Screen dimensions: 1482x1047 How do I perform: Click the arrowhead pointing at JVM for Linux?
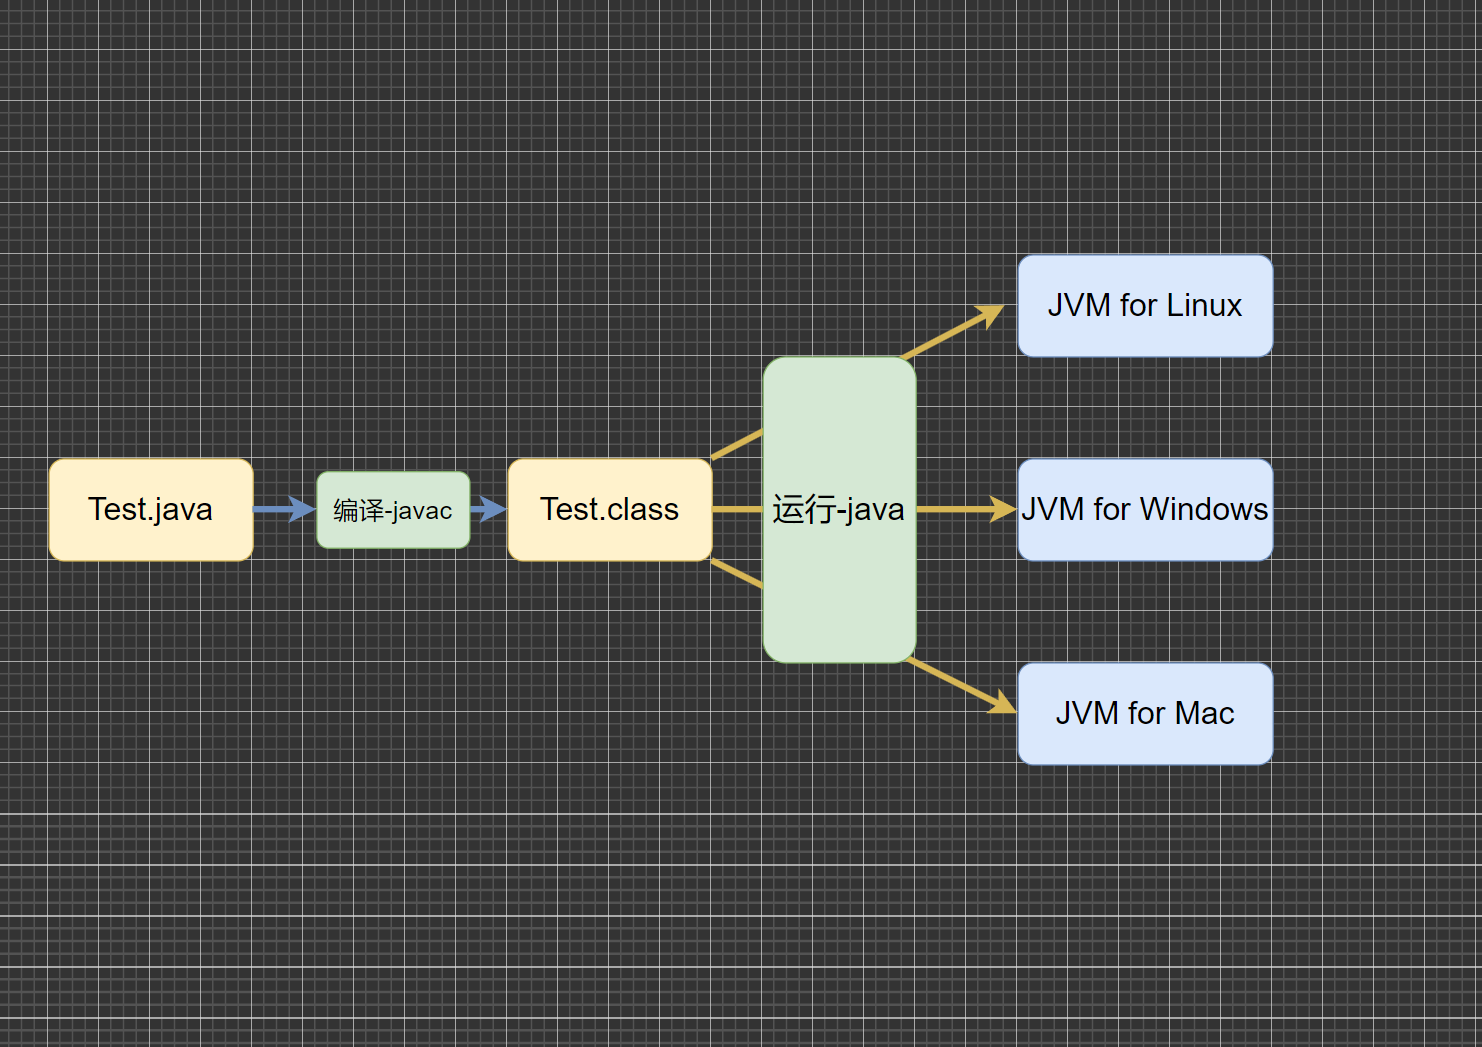tap(990, 313)
